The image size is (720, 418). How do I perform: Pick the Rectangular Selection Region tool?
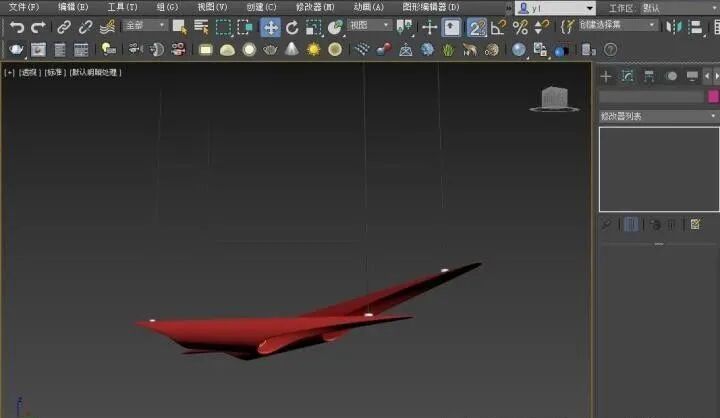pos(223,28)
